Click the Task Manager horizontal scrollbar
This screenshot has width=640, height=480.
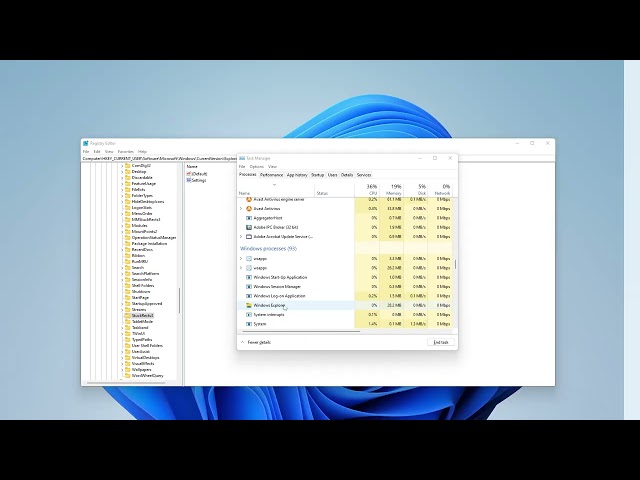301,331
